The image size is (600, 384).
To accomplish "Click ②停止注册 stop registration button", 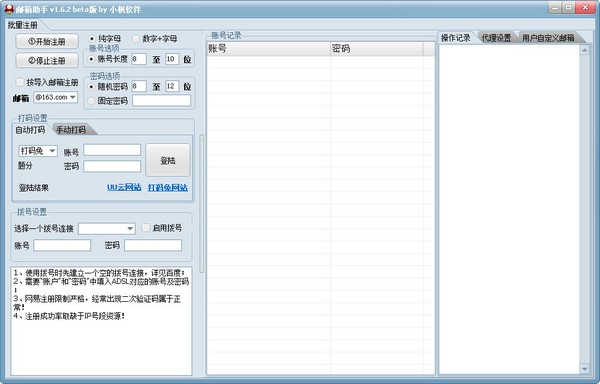I will point(47,60).
